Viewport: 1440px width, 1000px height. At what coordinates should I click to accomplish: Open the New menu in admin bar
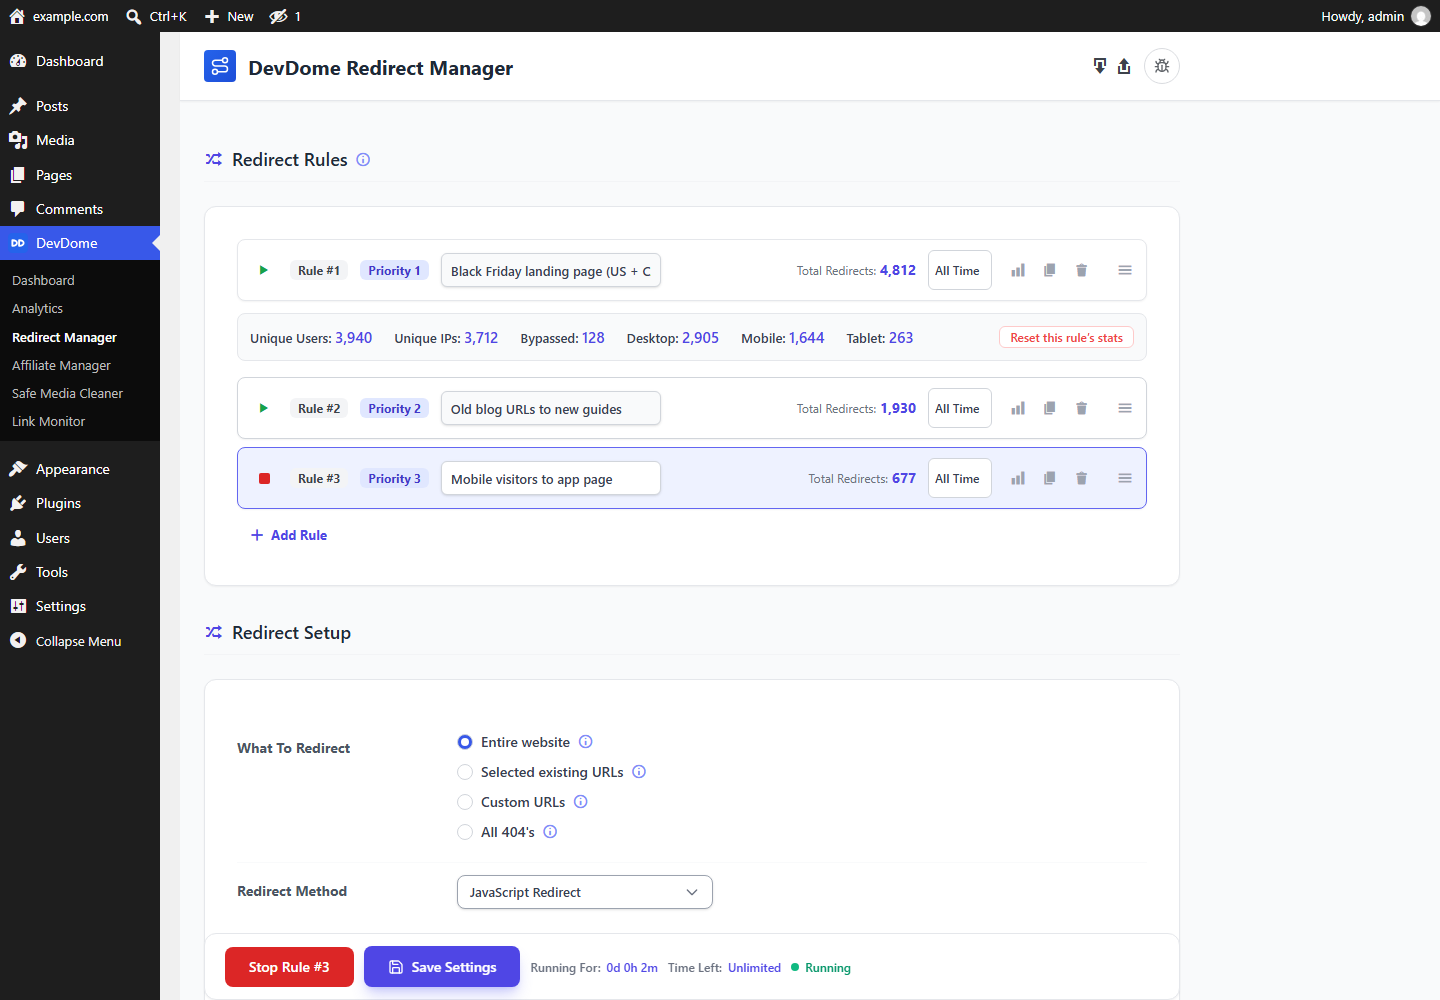point(229,16)
